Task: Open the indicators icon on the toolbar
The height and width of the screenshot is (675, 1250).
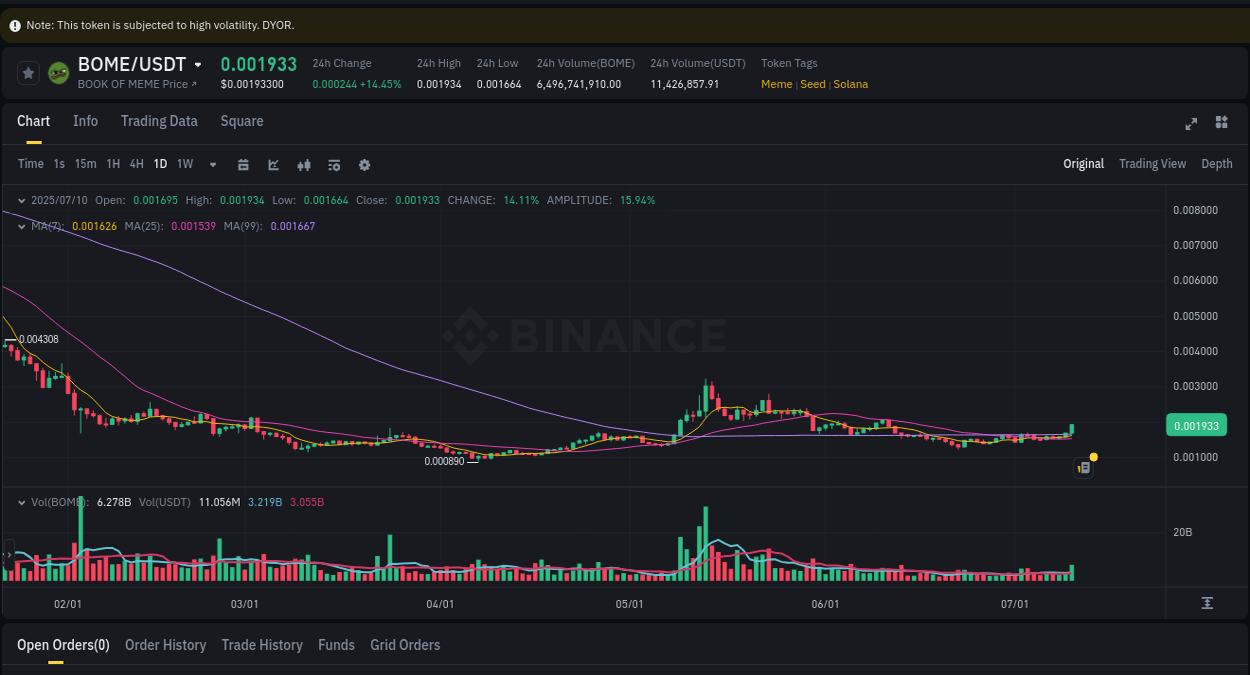Action: coord(304,164)
